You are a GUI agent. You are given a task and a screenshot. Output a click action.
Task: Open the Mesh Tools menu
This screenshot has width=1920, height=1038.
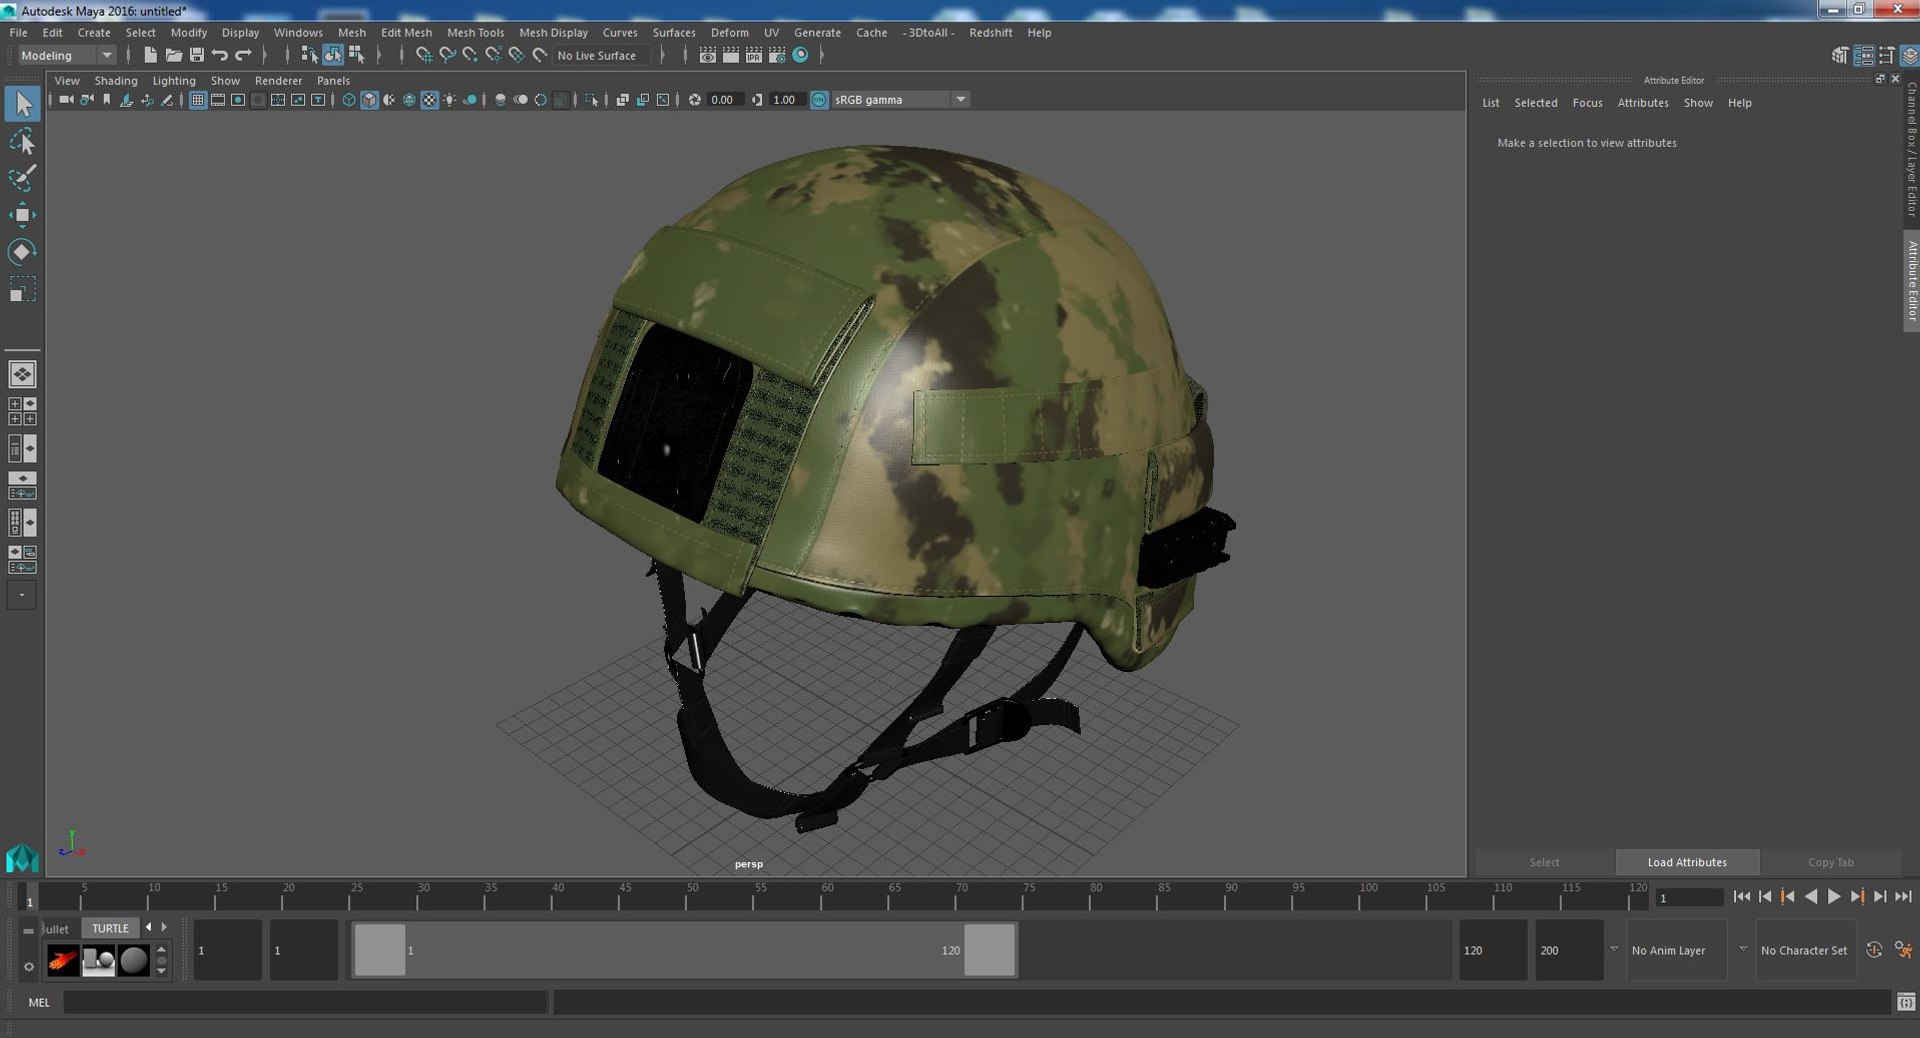click(475, 32)
